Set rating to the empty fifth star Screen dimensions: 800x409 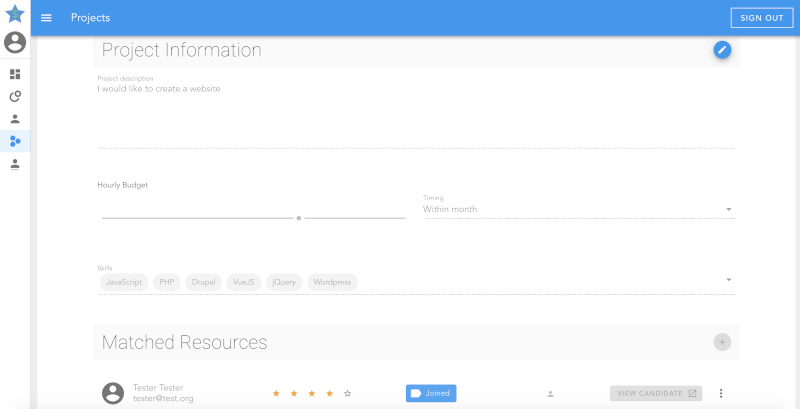coord(347,393)
